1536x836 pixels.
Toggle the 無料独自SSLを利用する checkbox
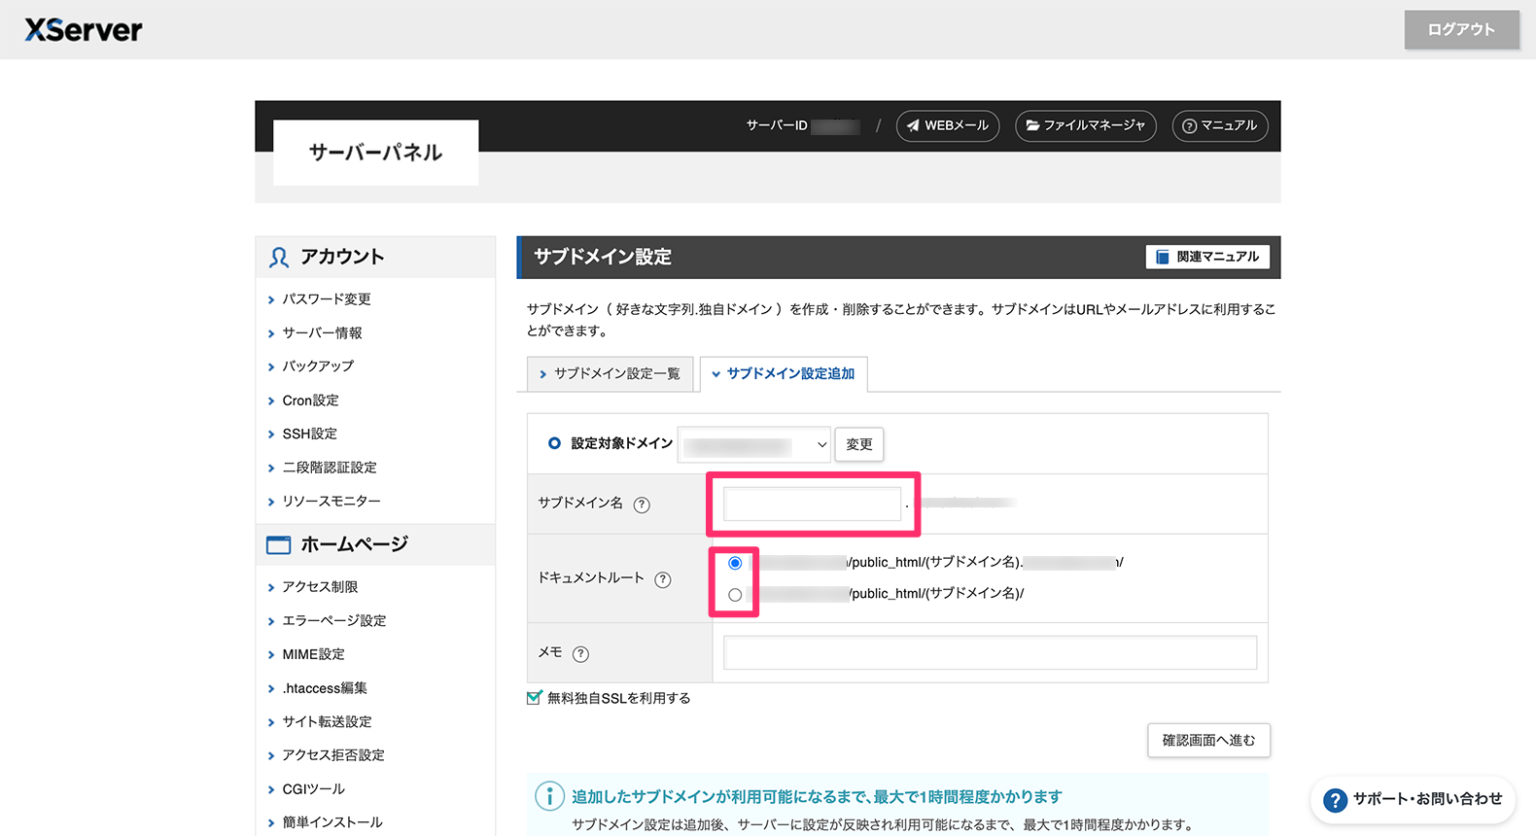coord(534,698)
